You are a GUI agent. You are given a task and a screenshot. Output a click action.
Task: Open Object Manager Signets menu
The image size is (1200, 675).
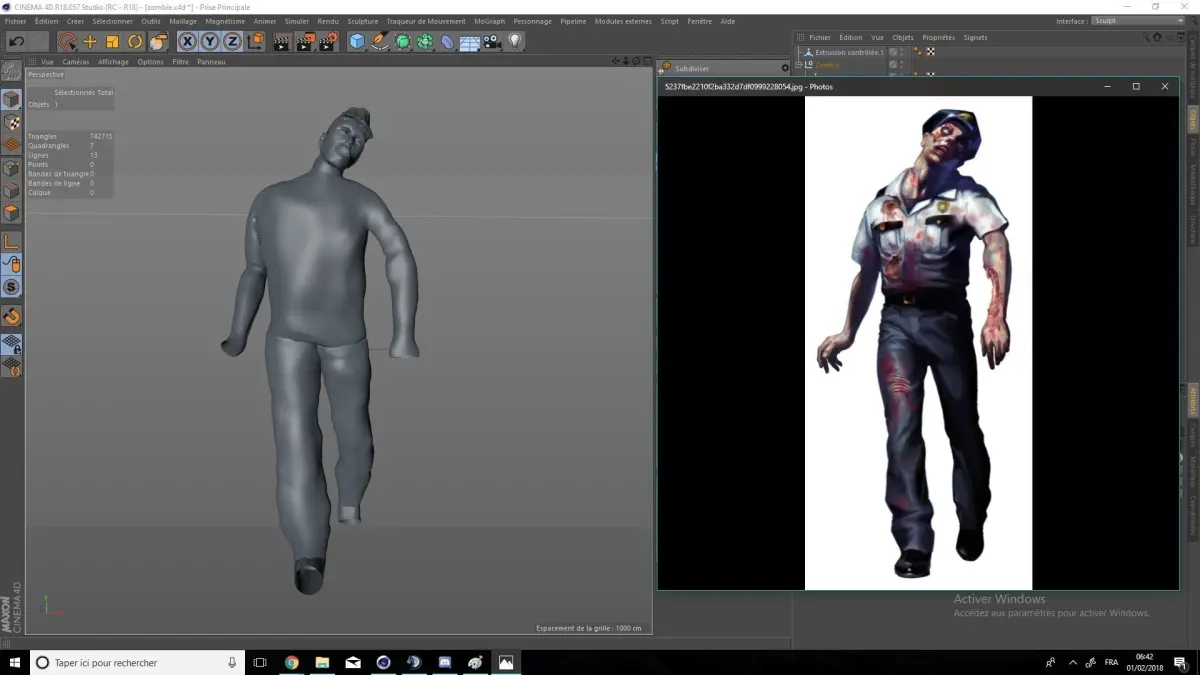[975, 38]
